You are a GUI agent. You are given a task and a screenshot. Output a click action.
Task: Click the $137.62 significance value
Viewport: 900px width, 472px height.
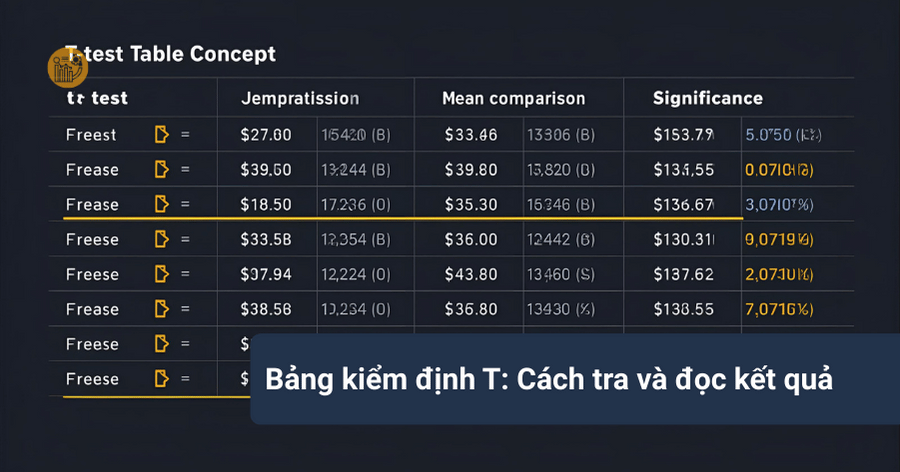684,274
